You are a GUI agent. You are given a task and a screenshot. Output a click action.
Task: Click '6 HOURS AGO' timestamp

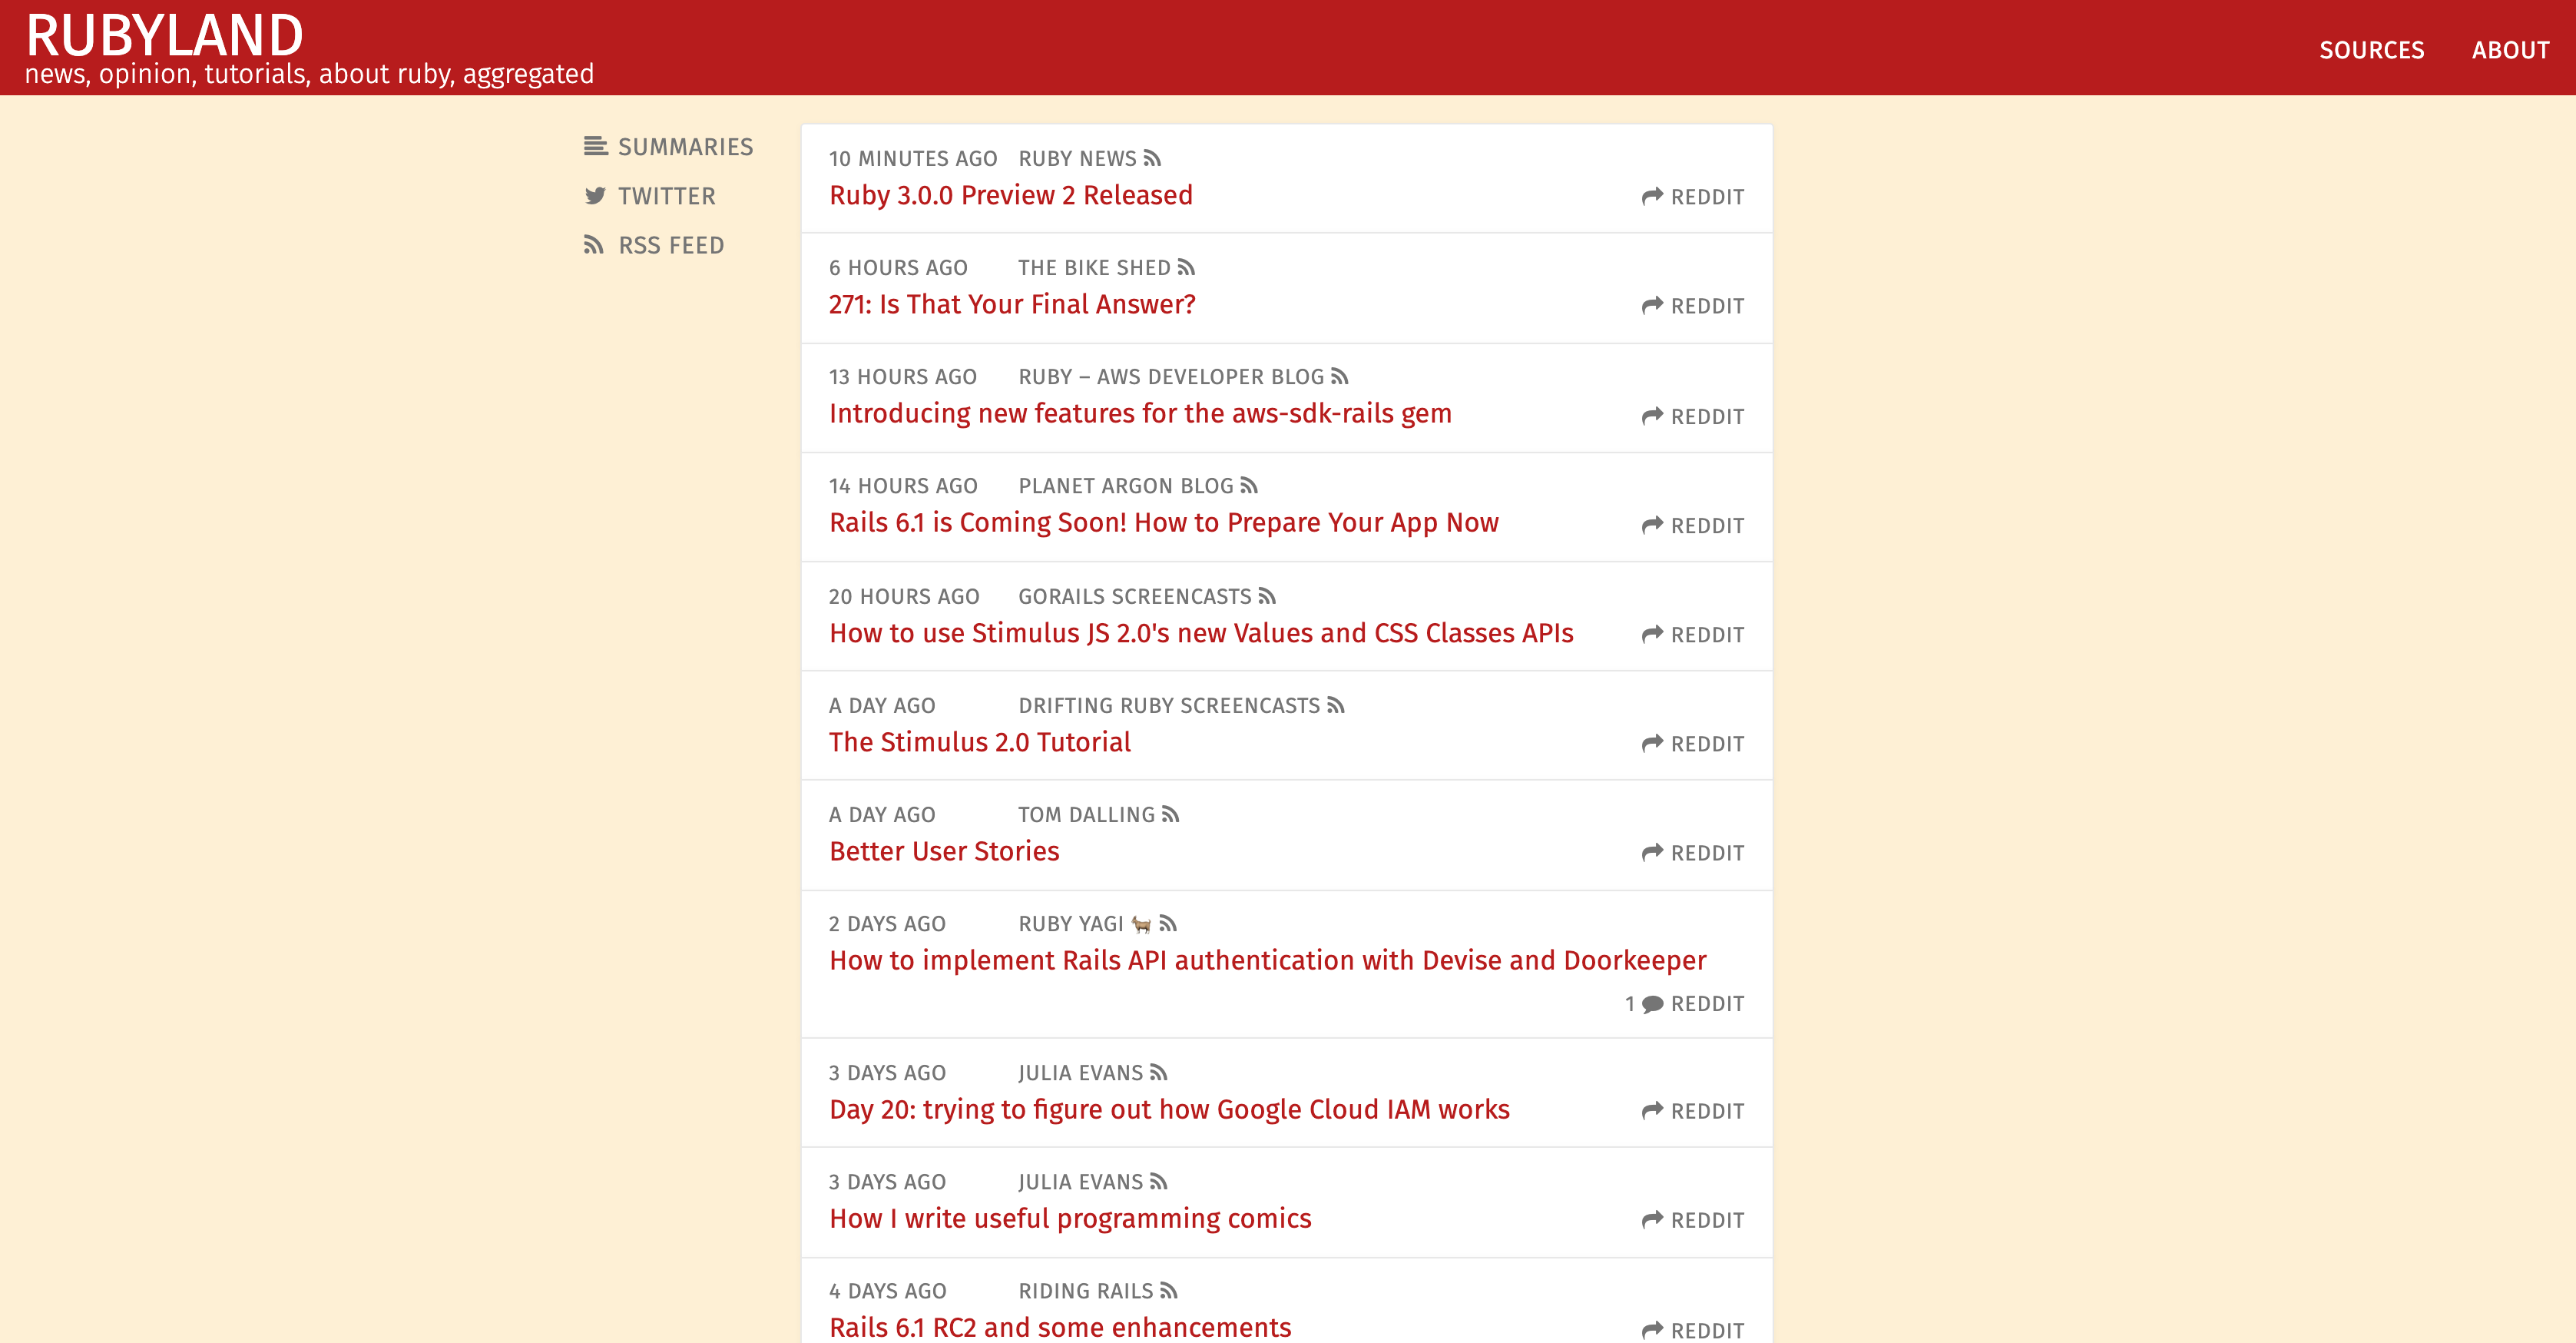pyautogui.click(x=898, y=267)
